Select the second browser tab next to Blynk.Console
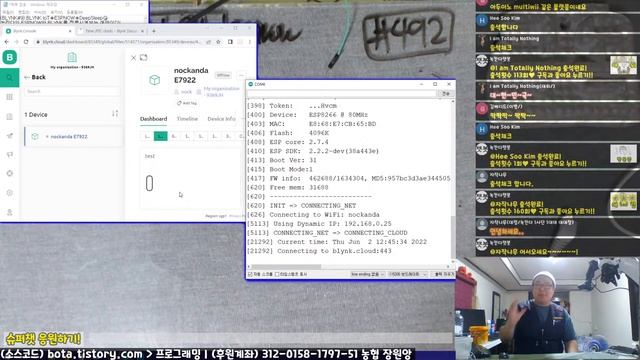The height and width of the screenshot is (360, 640). pos(111,31)
